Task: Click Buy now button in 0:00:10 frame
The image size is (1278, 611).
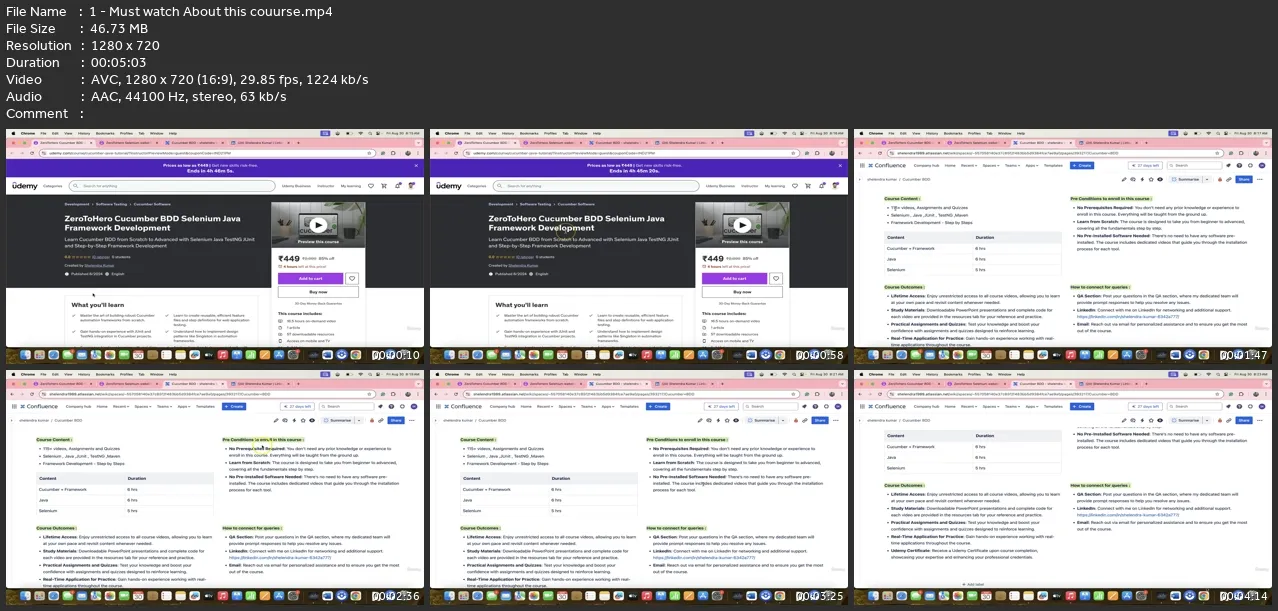Action: pyautogui.click(x=318, y=292)
